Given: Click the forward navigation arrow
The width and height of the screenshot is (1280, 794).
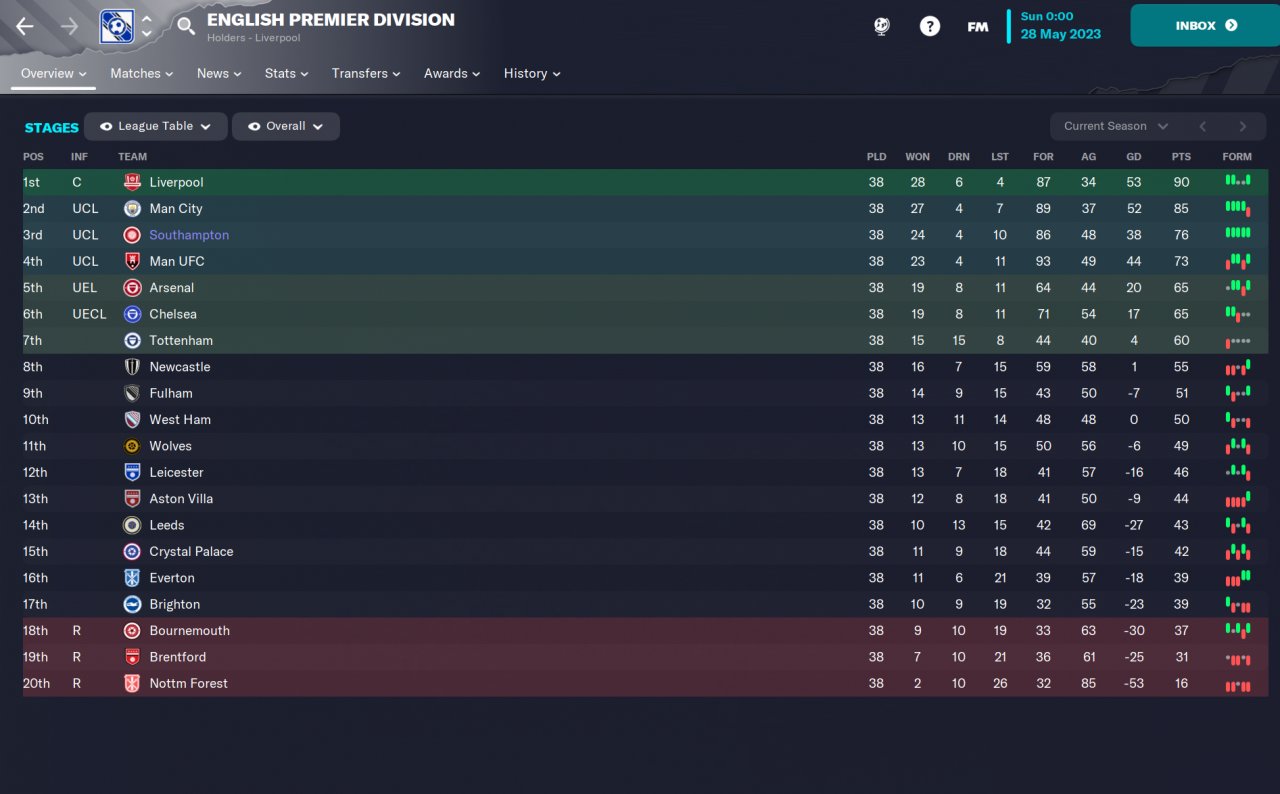Looking at the screenshot, I should tap(69, 27).
